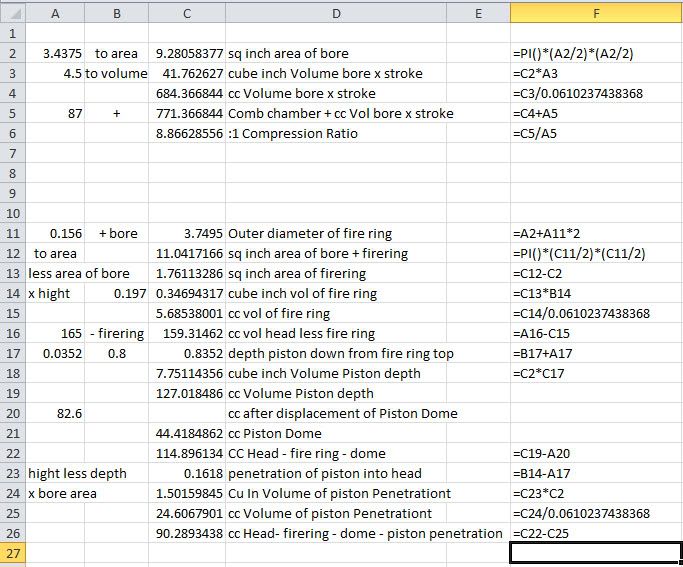This screenshot has height=567, width=683.
Task: Click cell showing 1.76113286
Action: [x=189, y=274]
